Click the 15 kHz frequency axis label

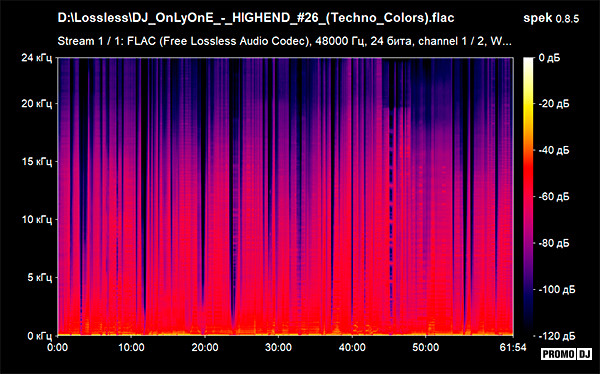pos(36,162)
